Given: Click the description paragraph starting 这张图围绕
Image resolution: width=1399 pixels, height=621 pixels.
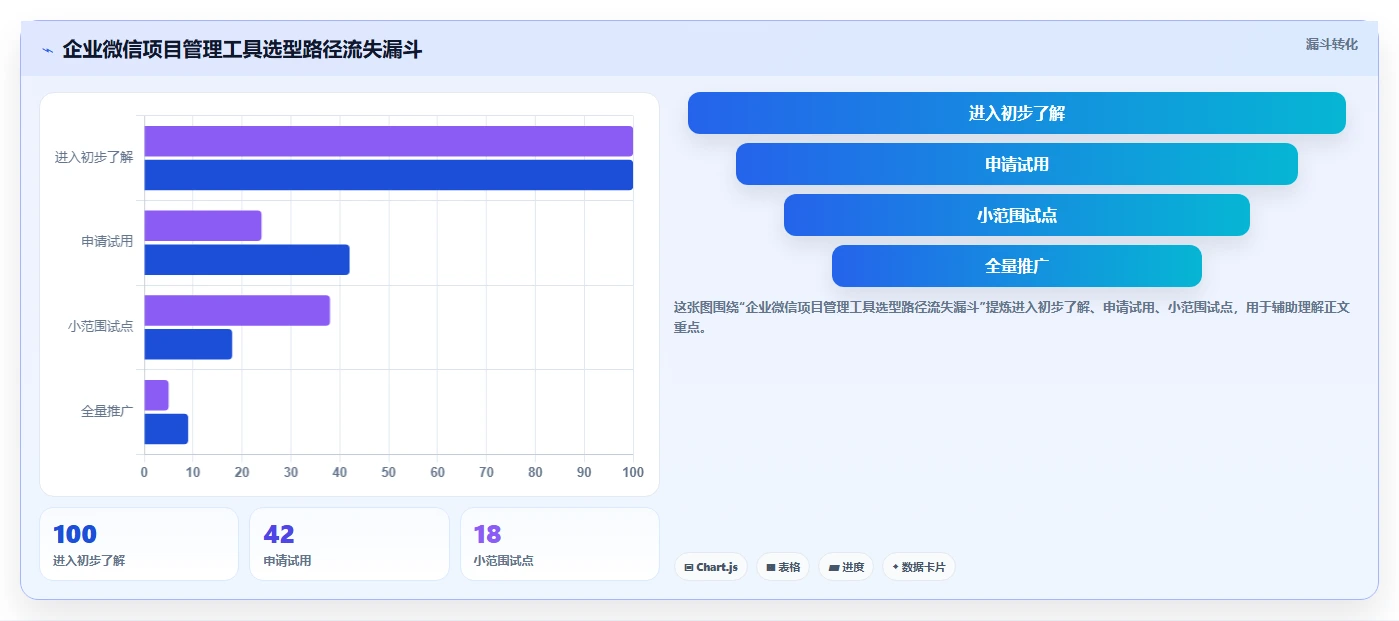Looking at the screenshot, I should (1012, 317).
